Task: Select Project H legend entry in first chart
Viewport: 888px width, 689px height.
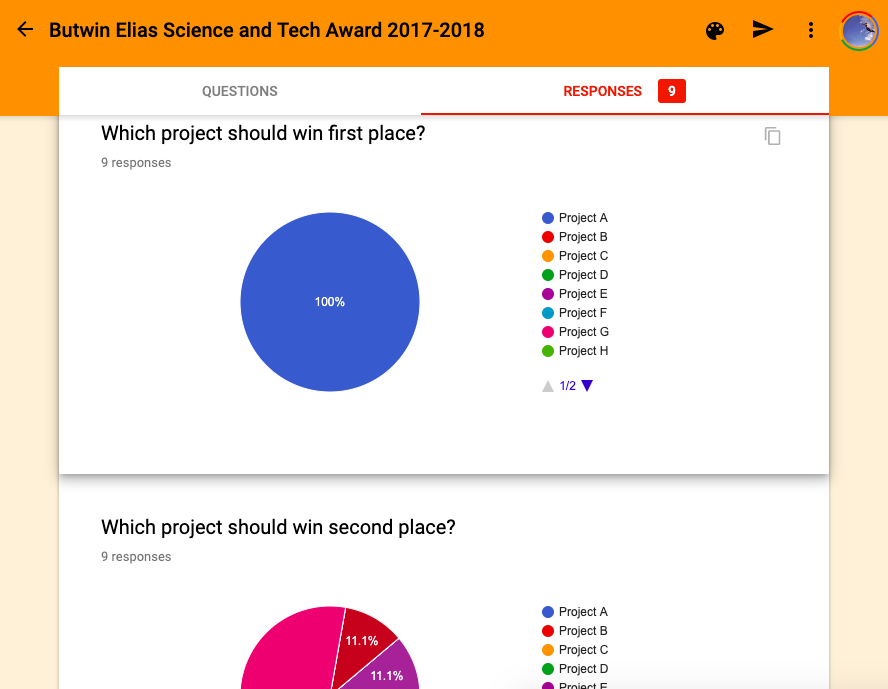Action: (x=583, y=351)
